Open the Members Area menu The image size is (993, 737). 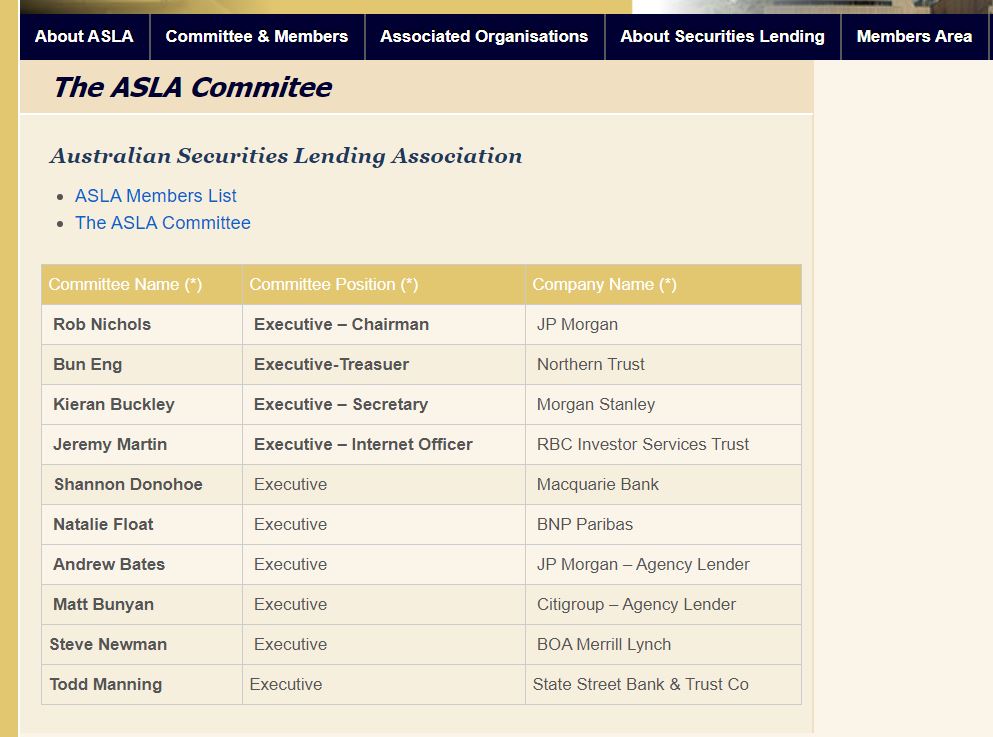click(x=914, y=37)
